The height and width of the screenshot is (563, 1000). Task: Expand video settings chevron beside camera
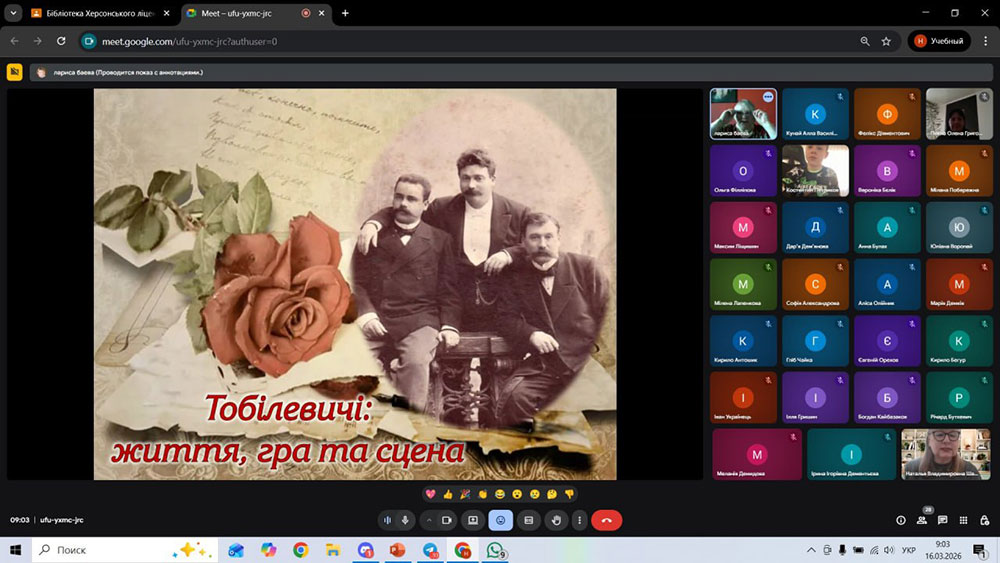point(430,520)
